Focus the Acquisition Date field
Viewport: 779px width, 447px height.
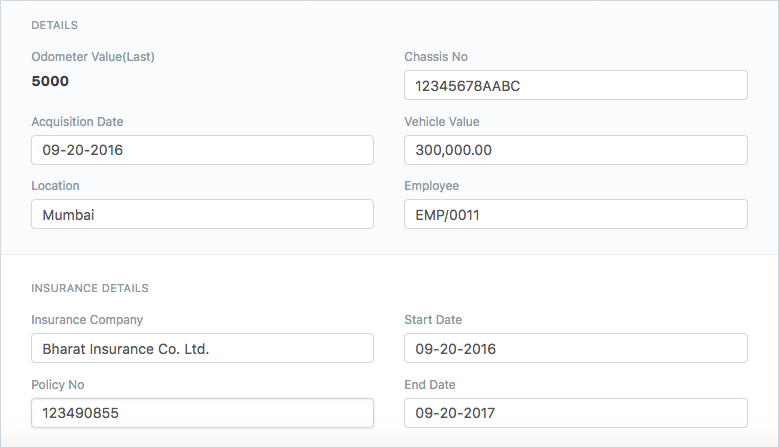tap(202, 151)
